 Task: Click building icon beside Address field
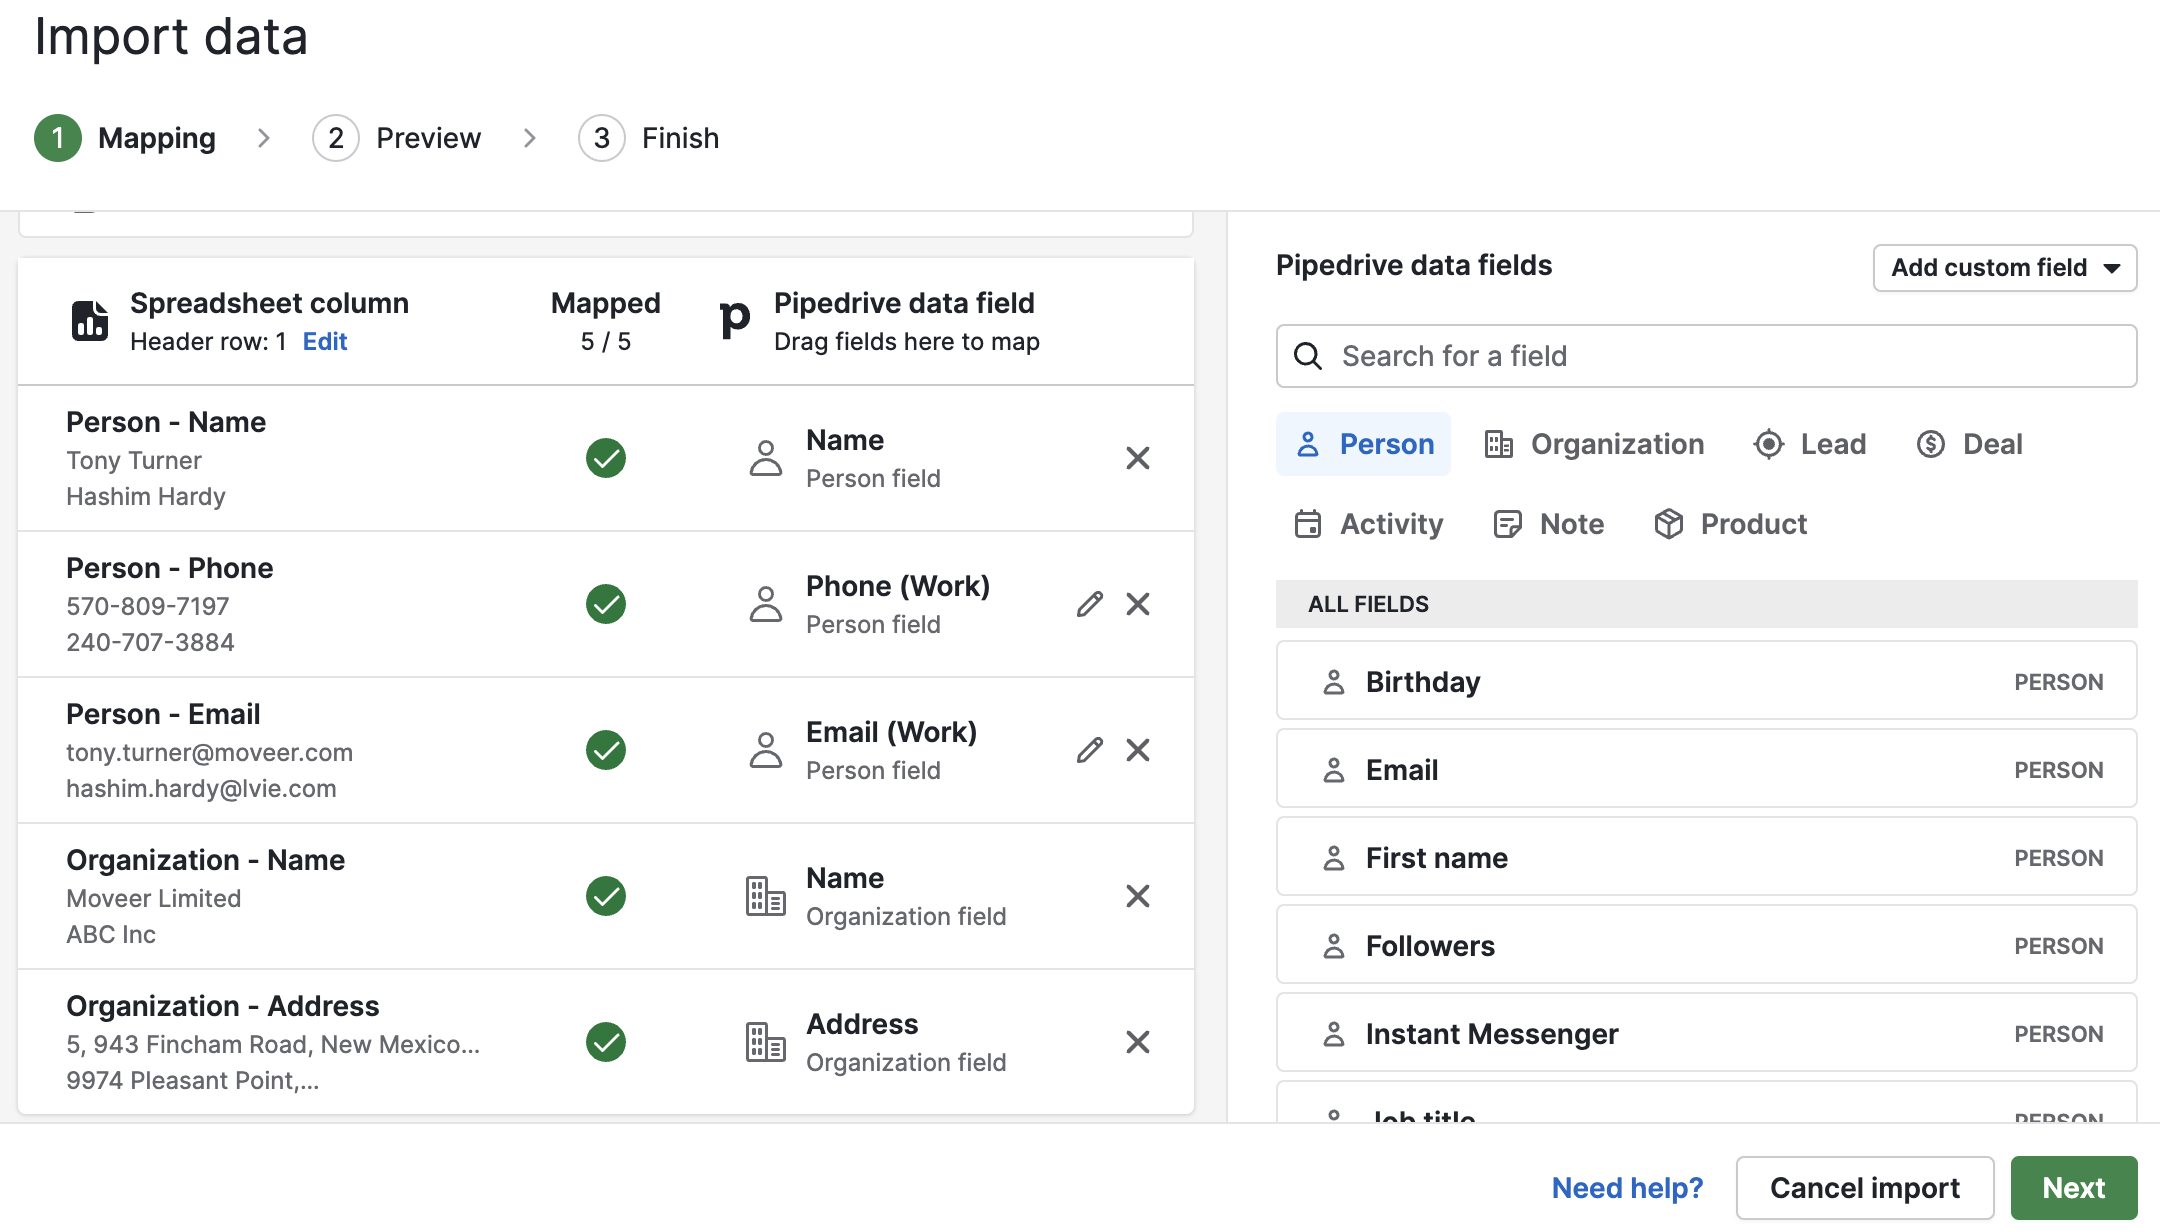[x=766, y=1042]
